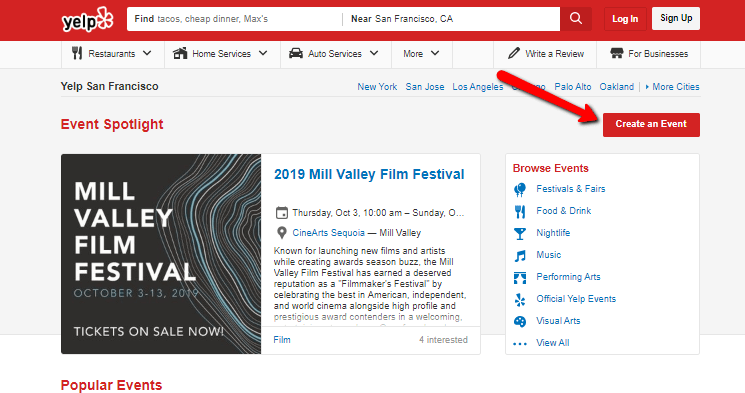Open the 2019 Mill Valley Film Festival link
This screenshot has width=745, height=393.
tap(369, 174)
